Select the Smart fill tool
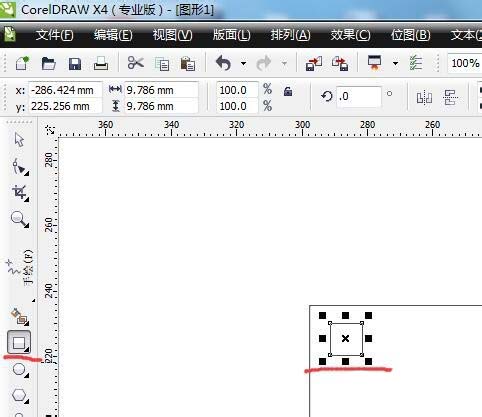Screen dimensions: 482x417 20,317
